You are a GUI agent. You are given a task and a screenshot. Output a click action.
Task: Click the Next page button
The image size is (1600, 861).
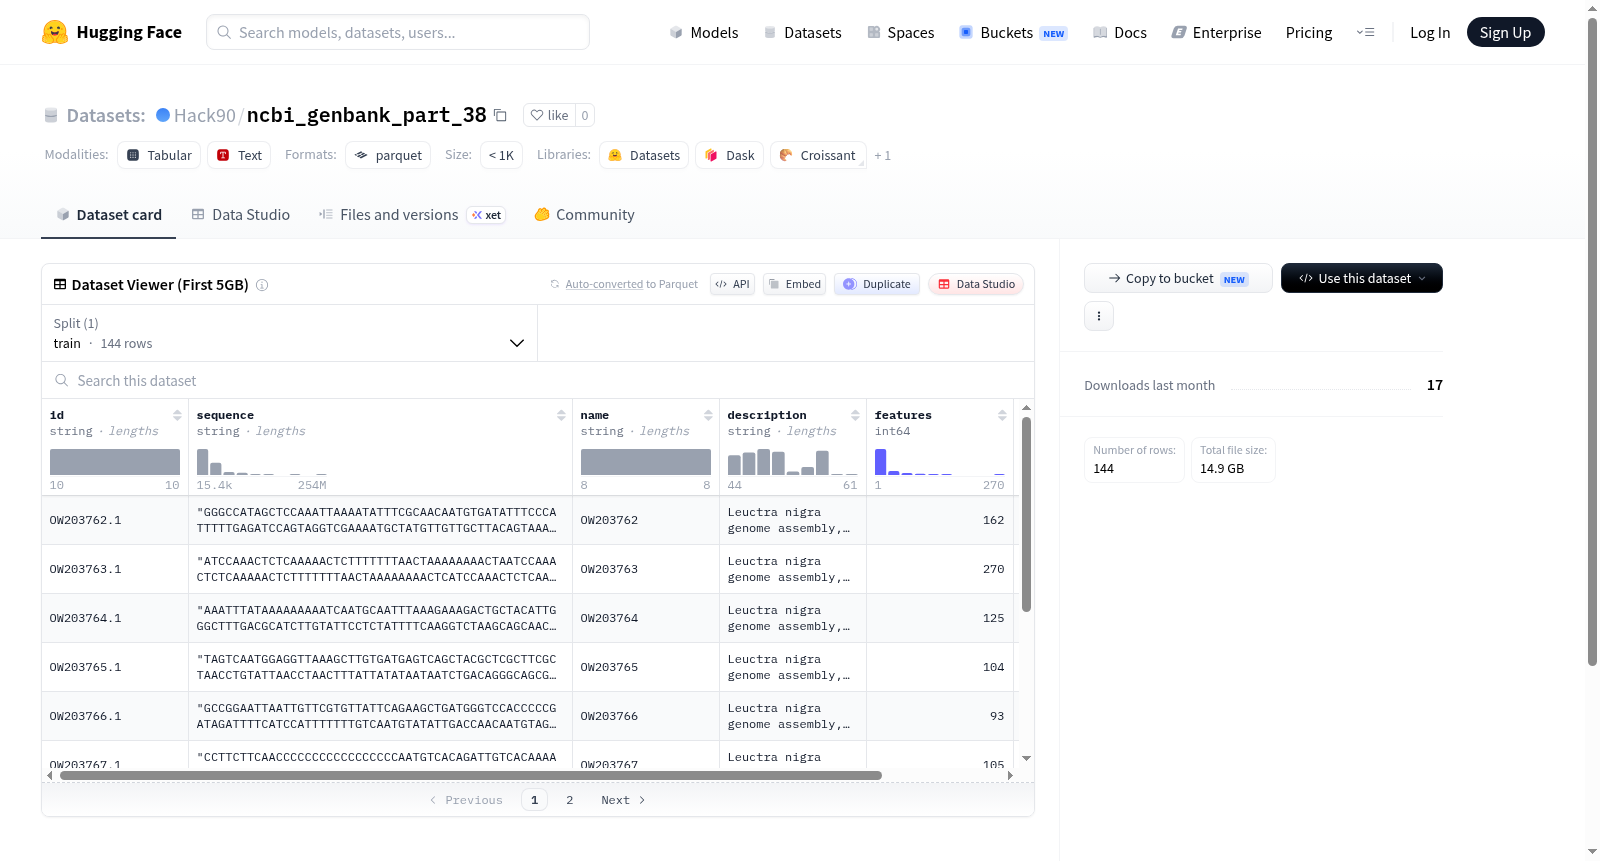click(x=623, y=800)
